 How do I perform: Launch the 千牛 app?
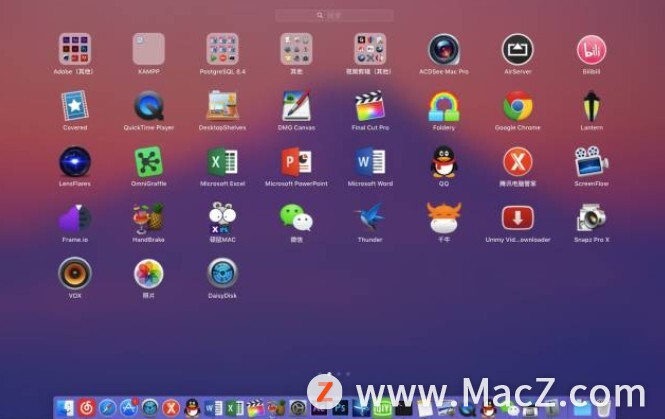pos(444,218)
